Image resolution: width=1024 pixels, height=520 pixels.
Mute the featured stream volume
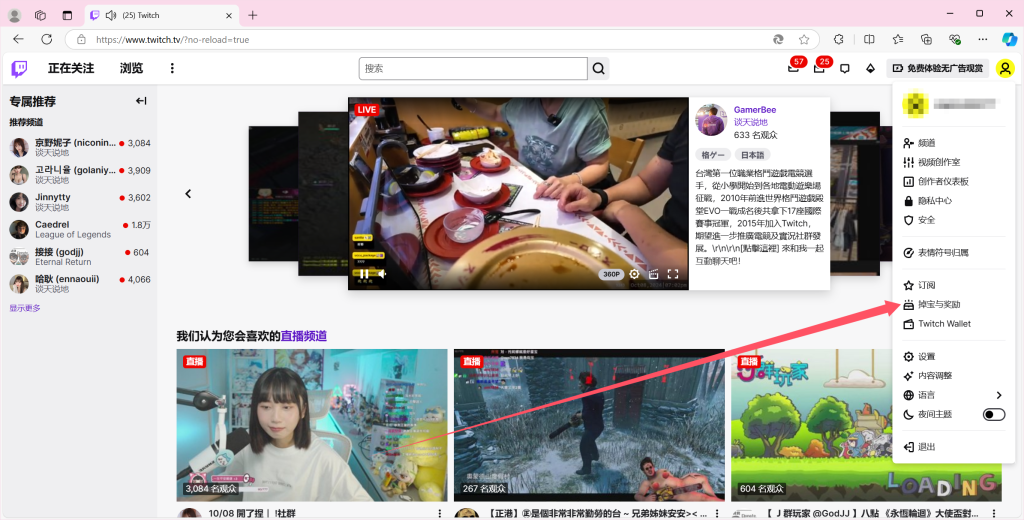(x=382, y=274)
